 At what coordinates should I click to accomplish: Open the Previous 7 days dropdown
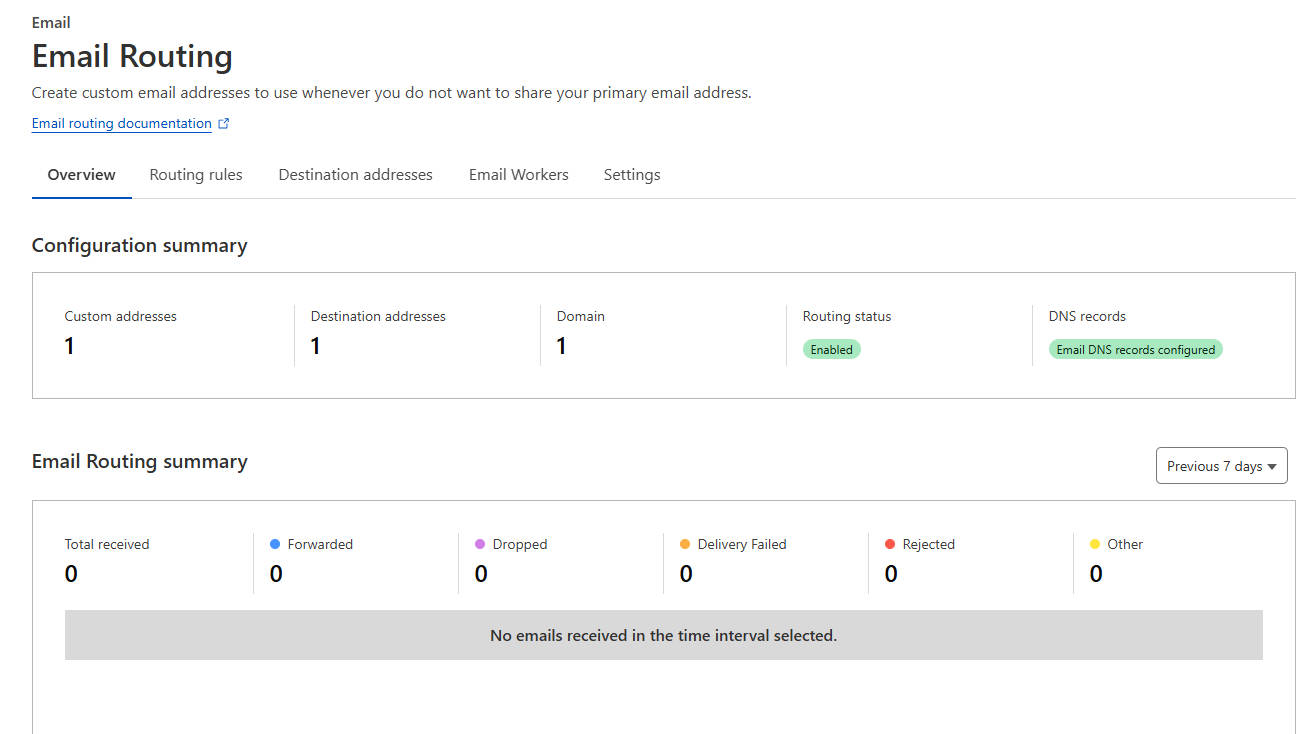tap(1221, 466)
